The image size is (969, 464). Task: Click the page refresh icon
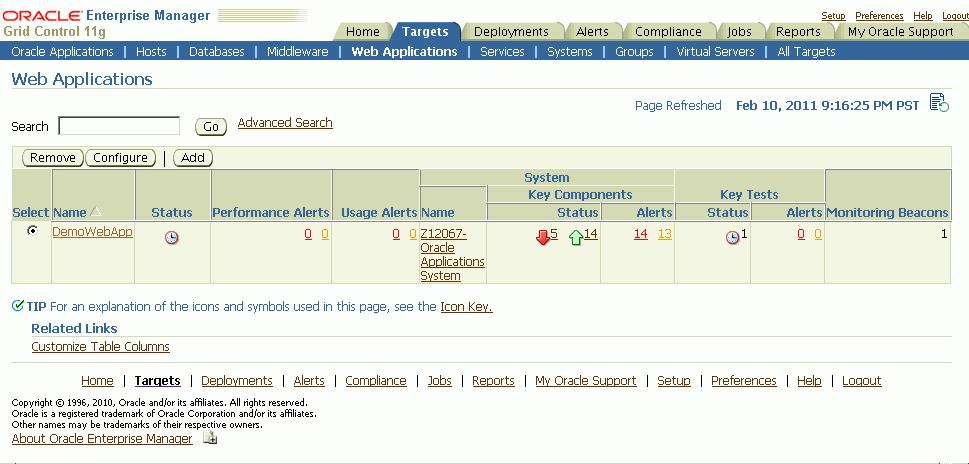point(939,103)
